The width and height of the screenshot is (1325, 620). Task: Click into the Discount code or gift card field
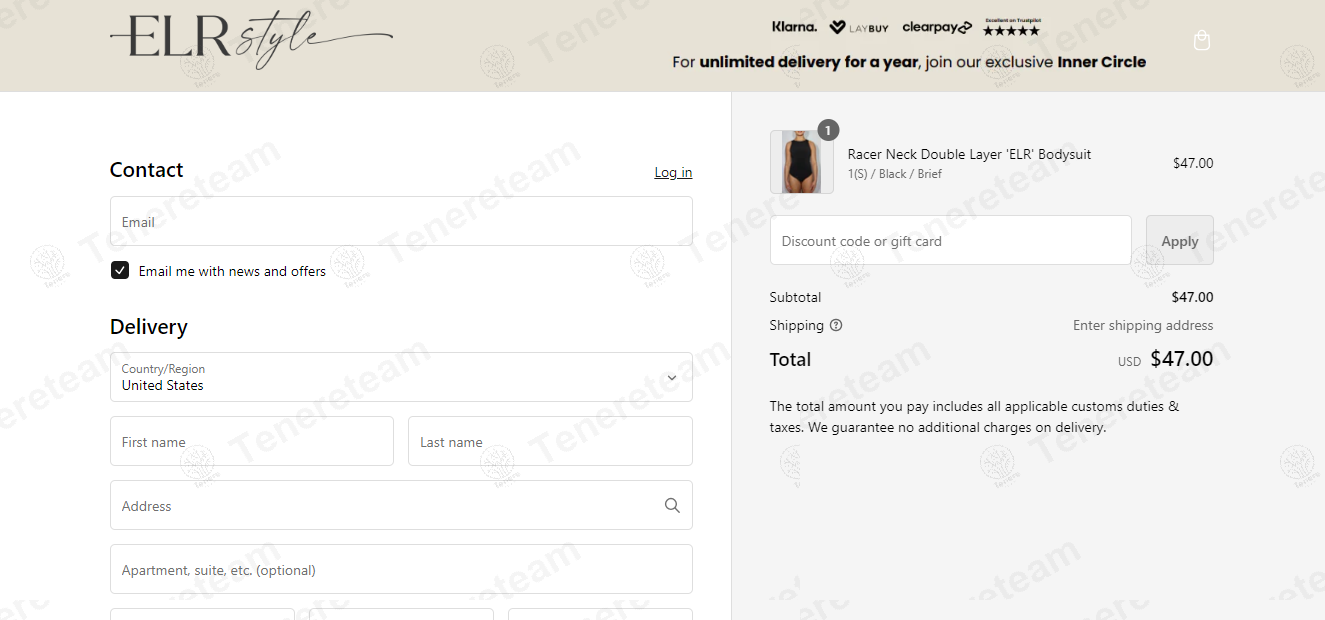[951, 240]
